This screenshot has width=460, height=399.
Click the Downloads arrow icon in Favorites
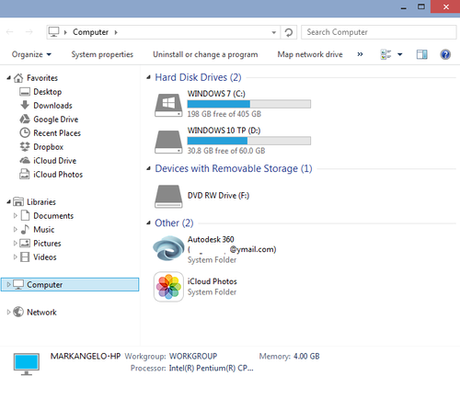25,105
